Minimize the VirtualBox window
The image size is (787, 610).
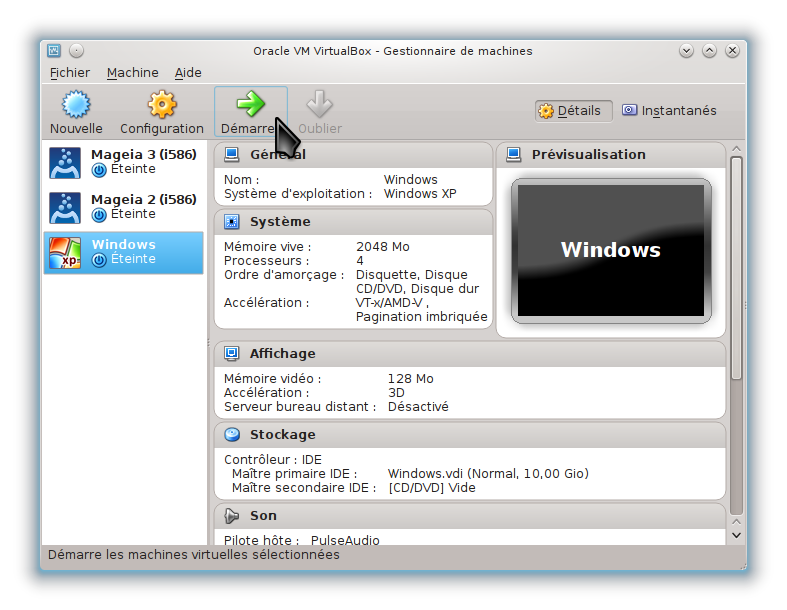(x=686, y=51)
